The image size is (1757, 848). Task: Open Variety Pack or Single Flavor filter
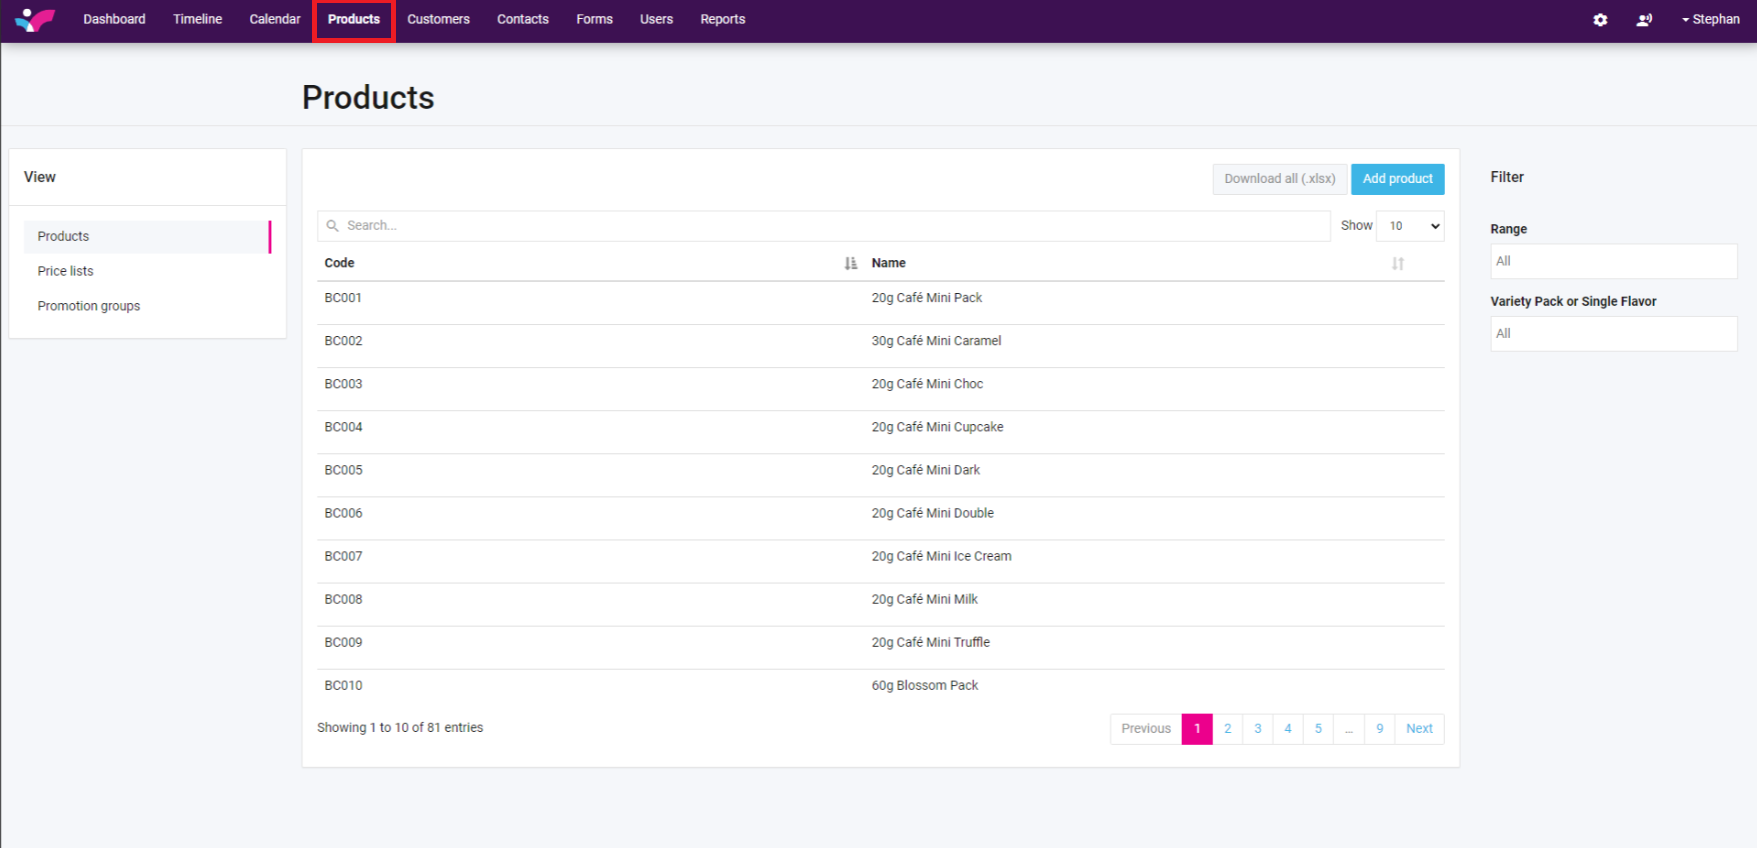[x=1612, y=334]
